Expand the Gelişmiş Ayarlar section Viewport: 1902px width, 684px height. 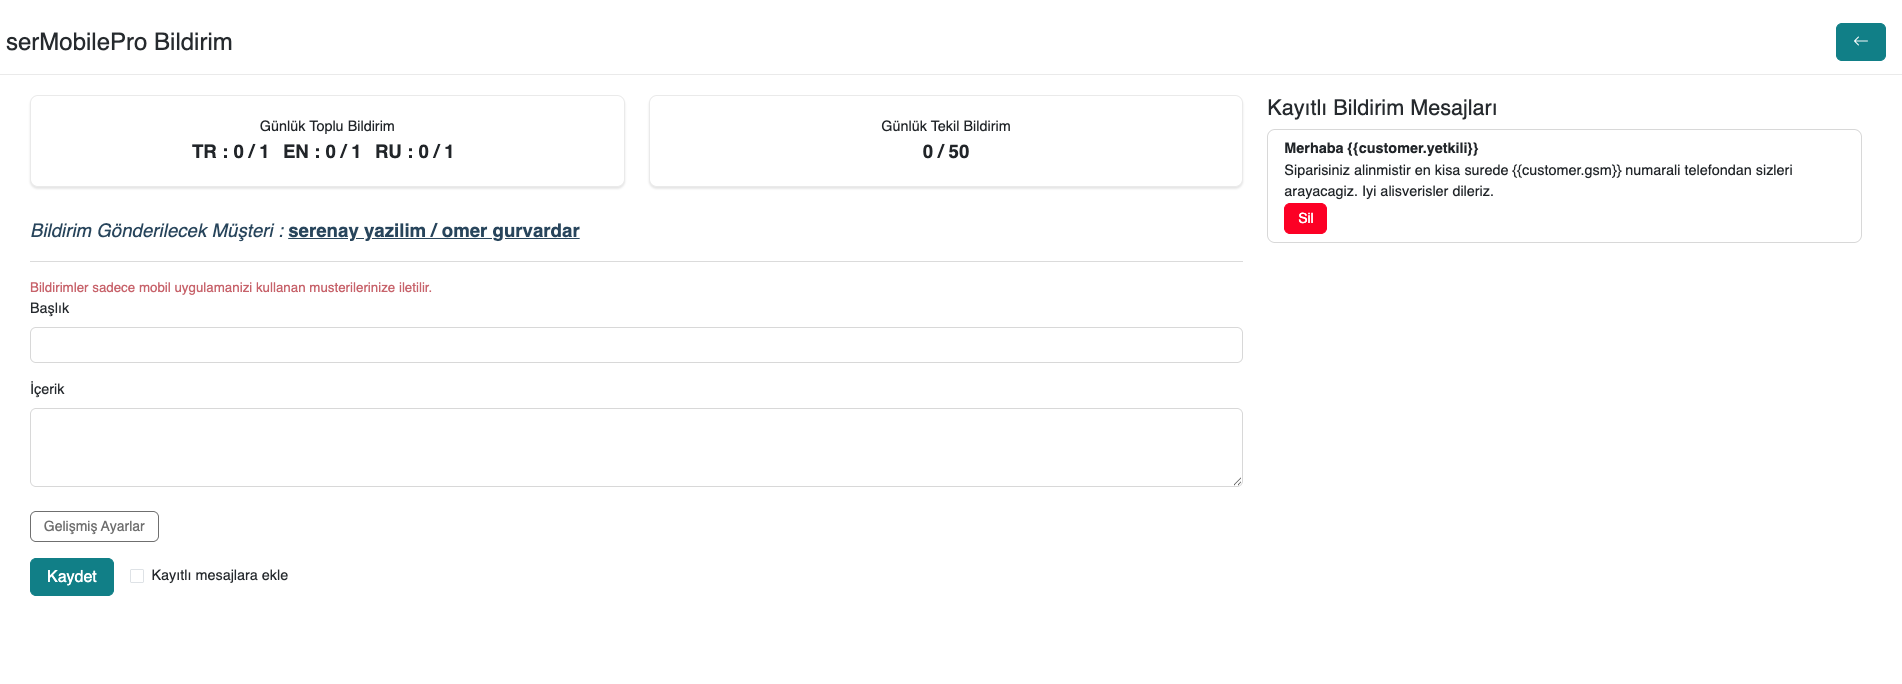tap(94, 526)
